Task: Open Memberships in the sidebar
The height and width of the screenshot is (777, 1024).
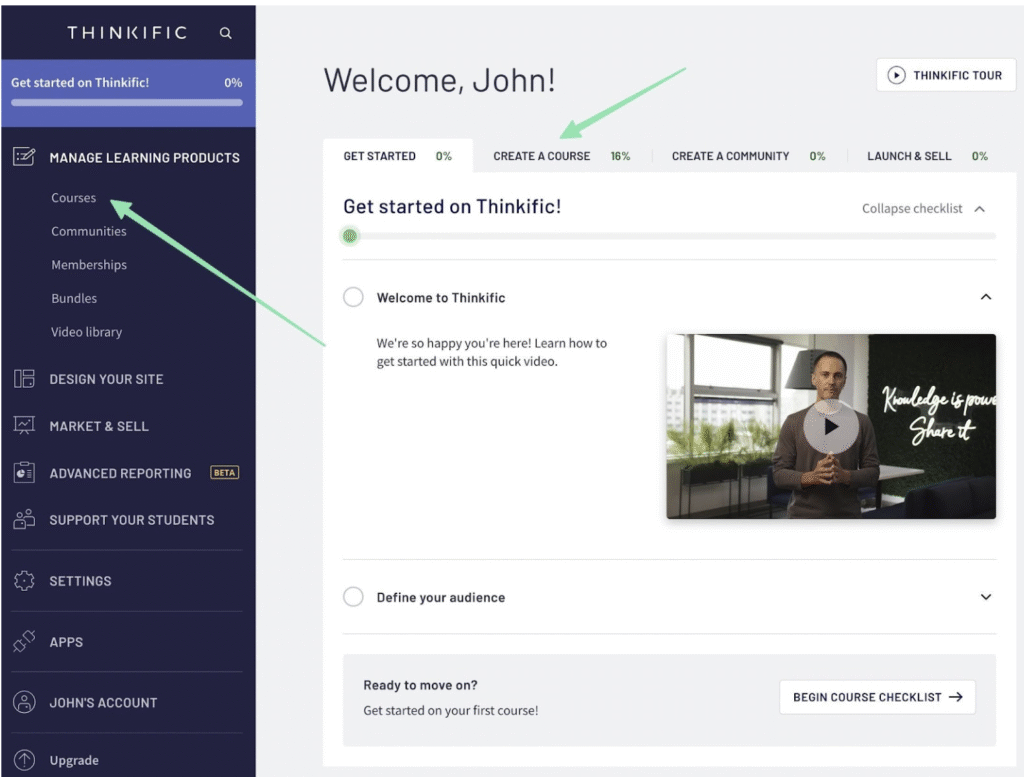Action: pos(89,264)
